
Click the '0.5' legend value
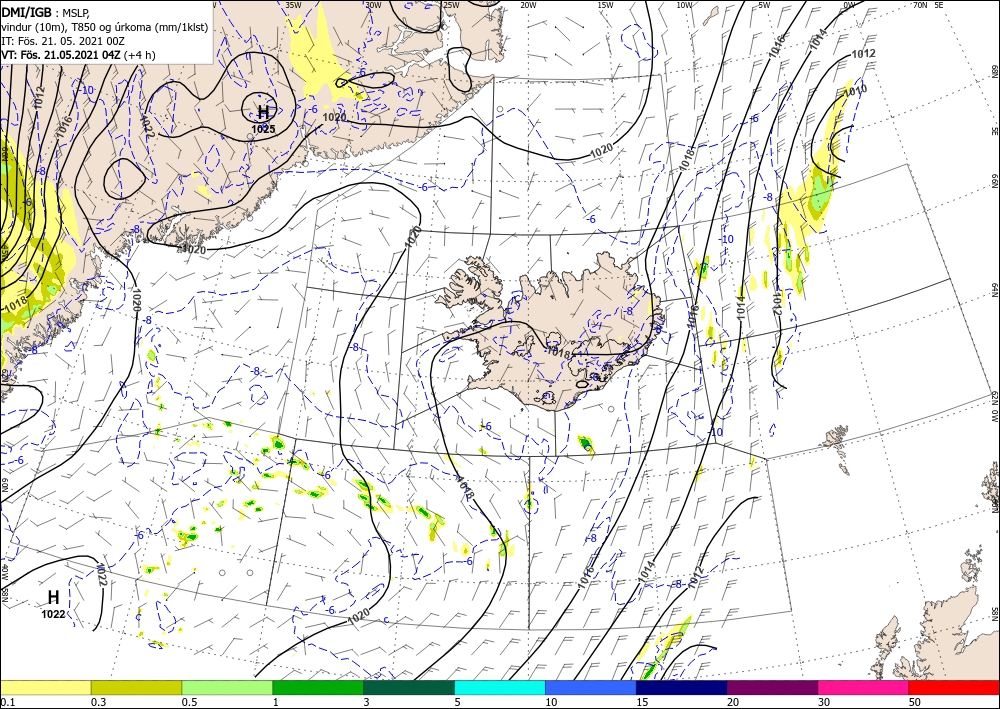189,702
